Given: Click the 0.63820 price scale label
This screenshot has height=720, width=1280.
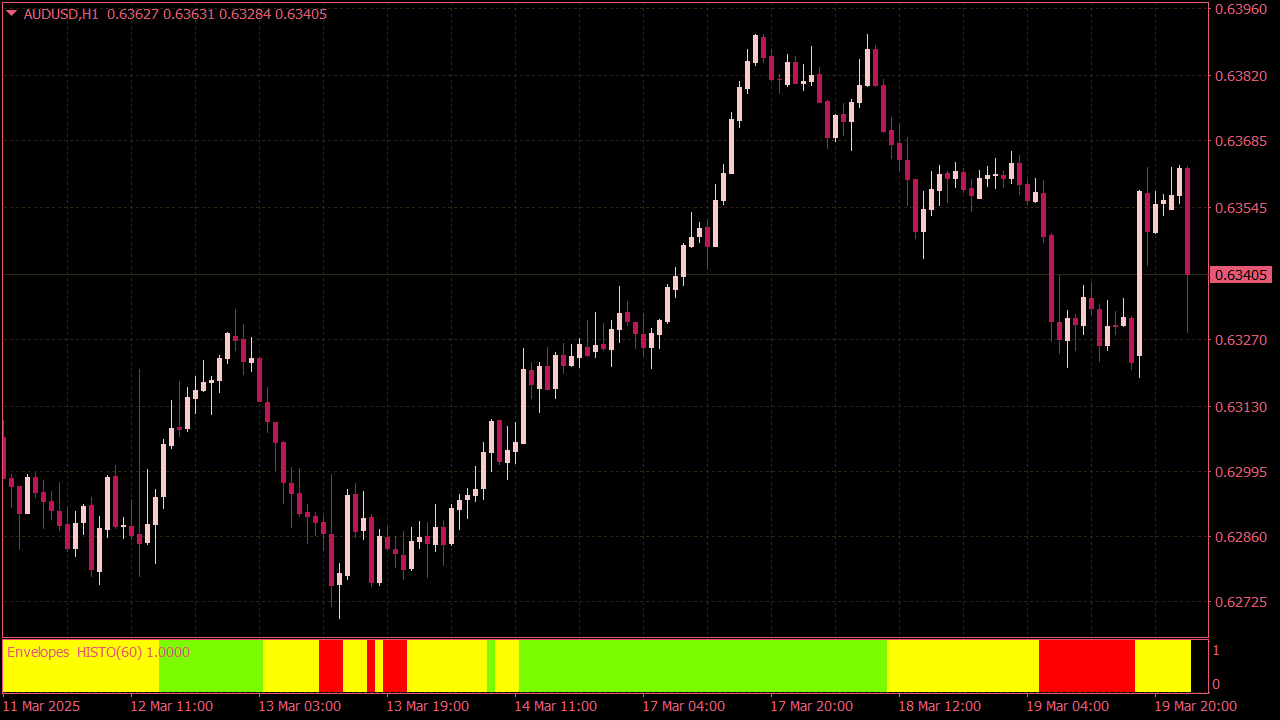Looking at the screenshot, I should point(1241,75).
